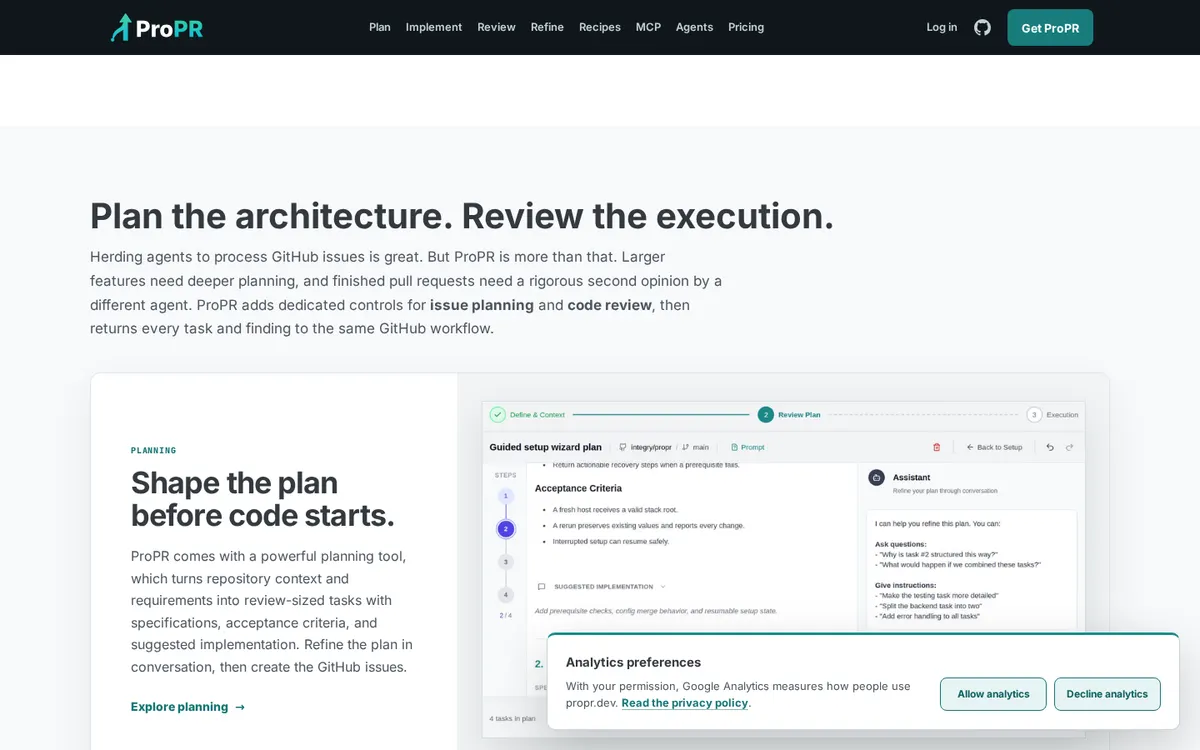The image size is (1200, 750).
Task: Click the "Ask questions:" text in Assistant
Action: pos(901,544)
